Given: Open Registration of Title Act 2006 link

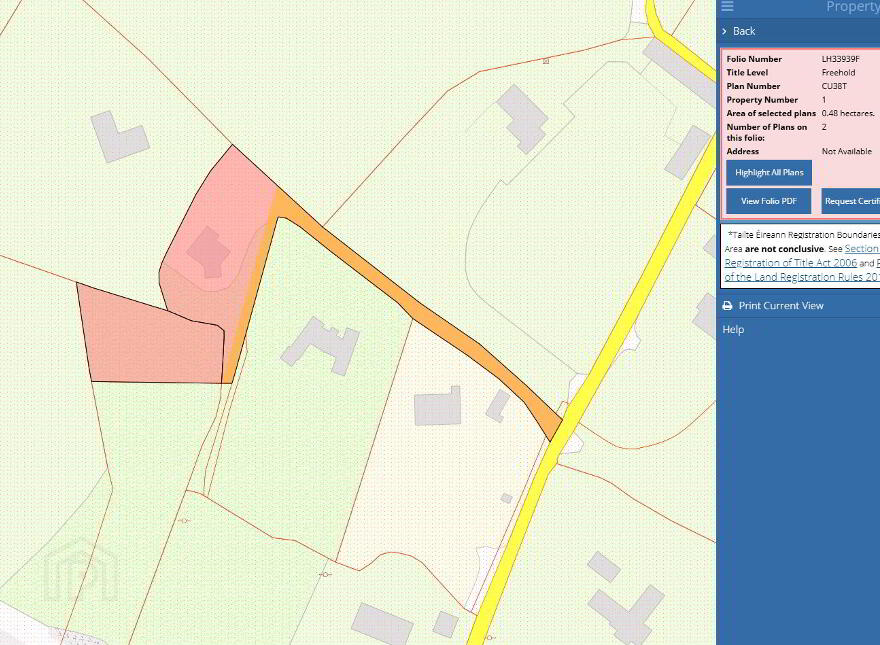Looking at the screenshot, I should point(790,263).
